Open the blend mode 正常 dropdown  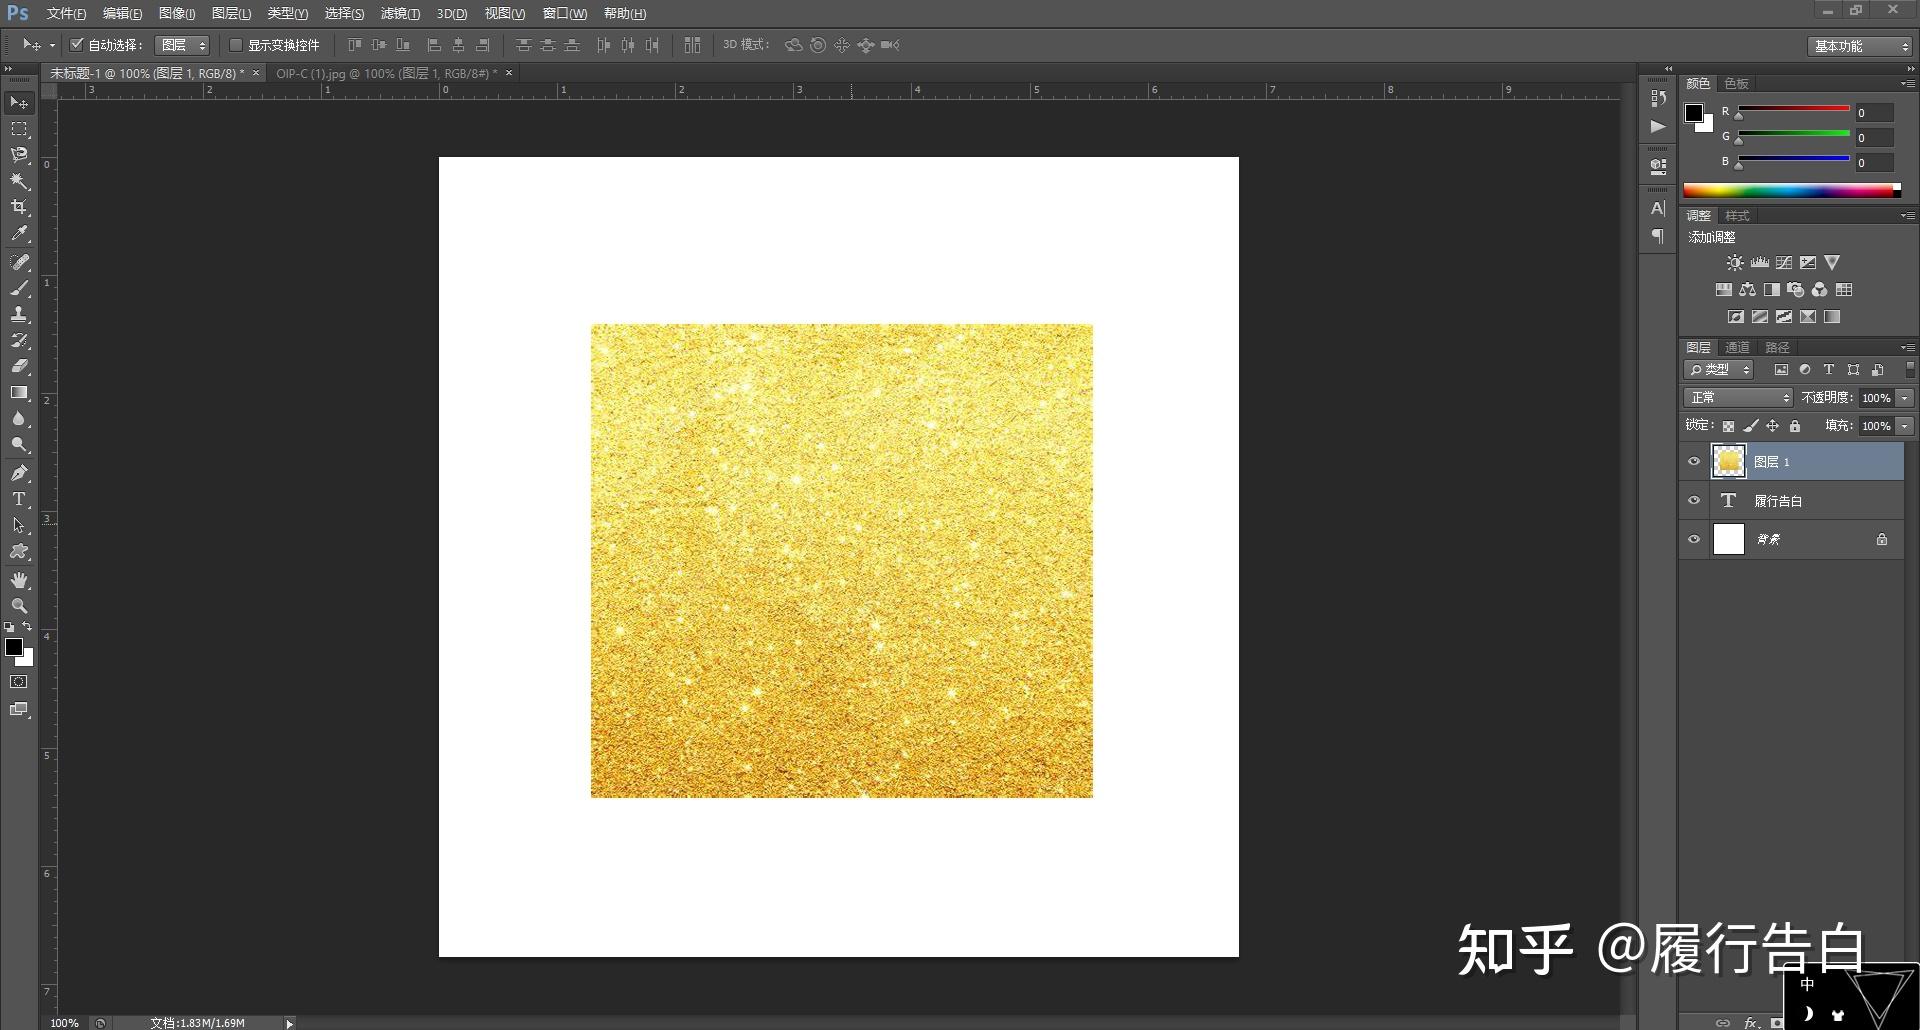[1739, 398]
